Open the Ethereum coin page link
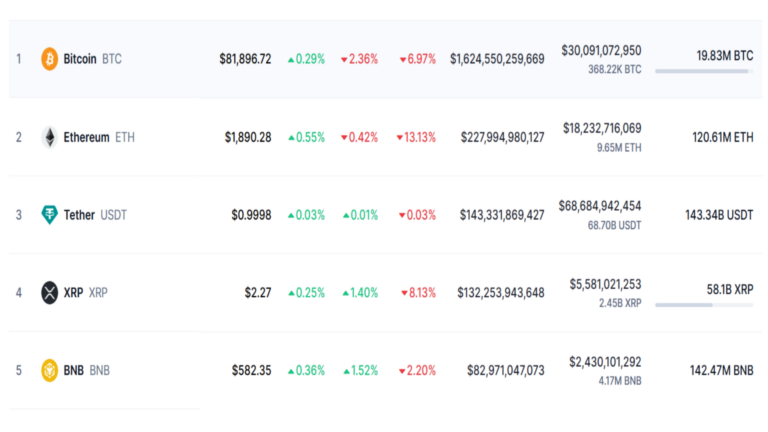 point(86,137)
